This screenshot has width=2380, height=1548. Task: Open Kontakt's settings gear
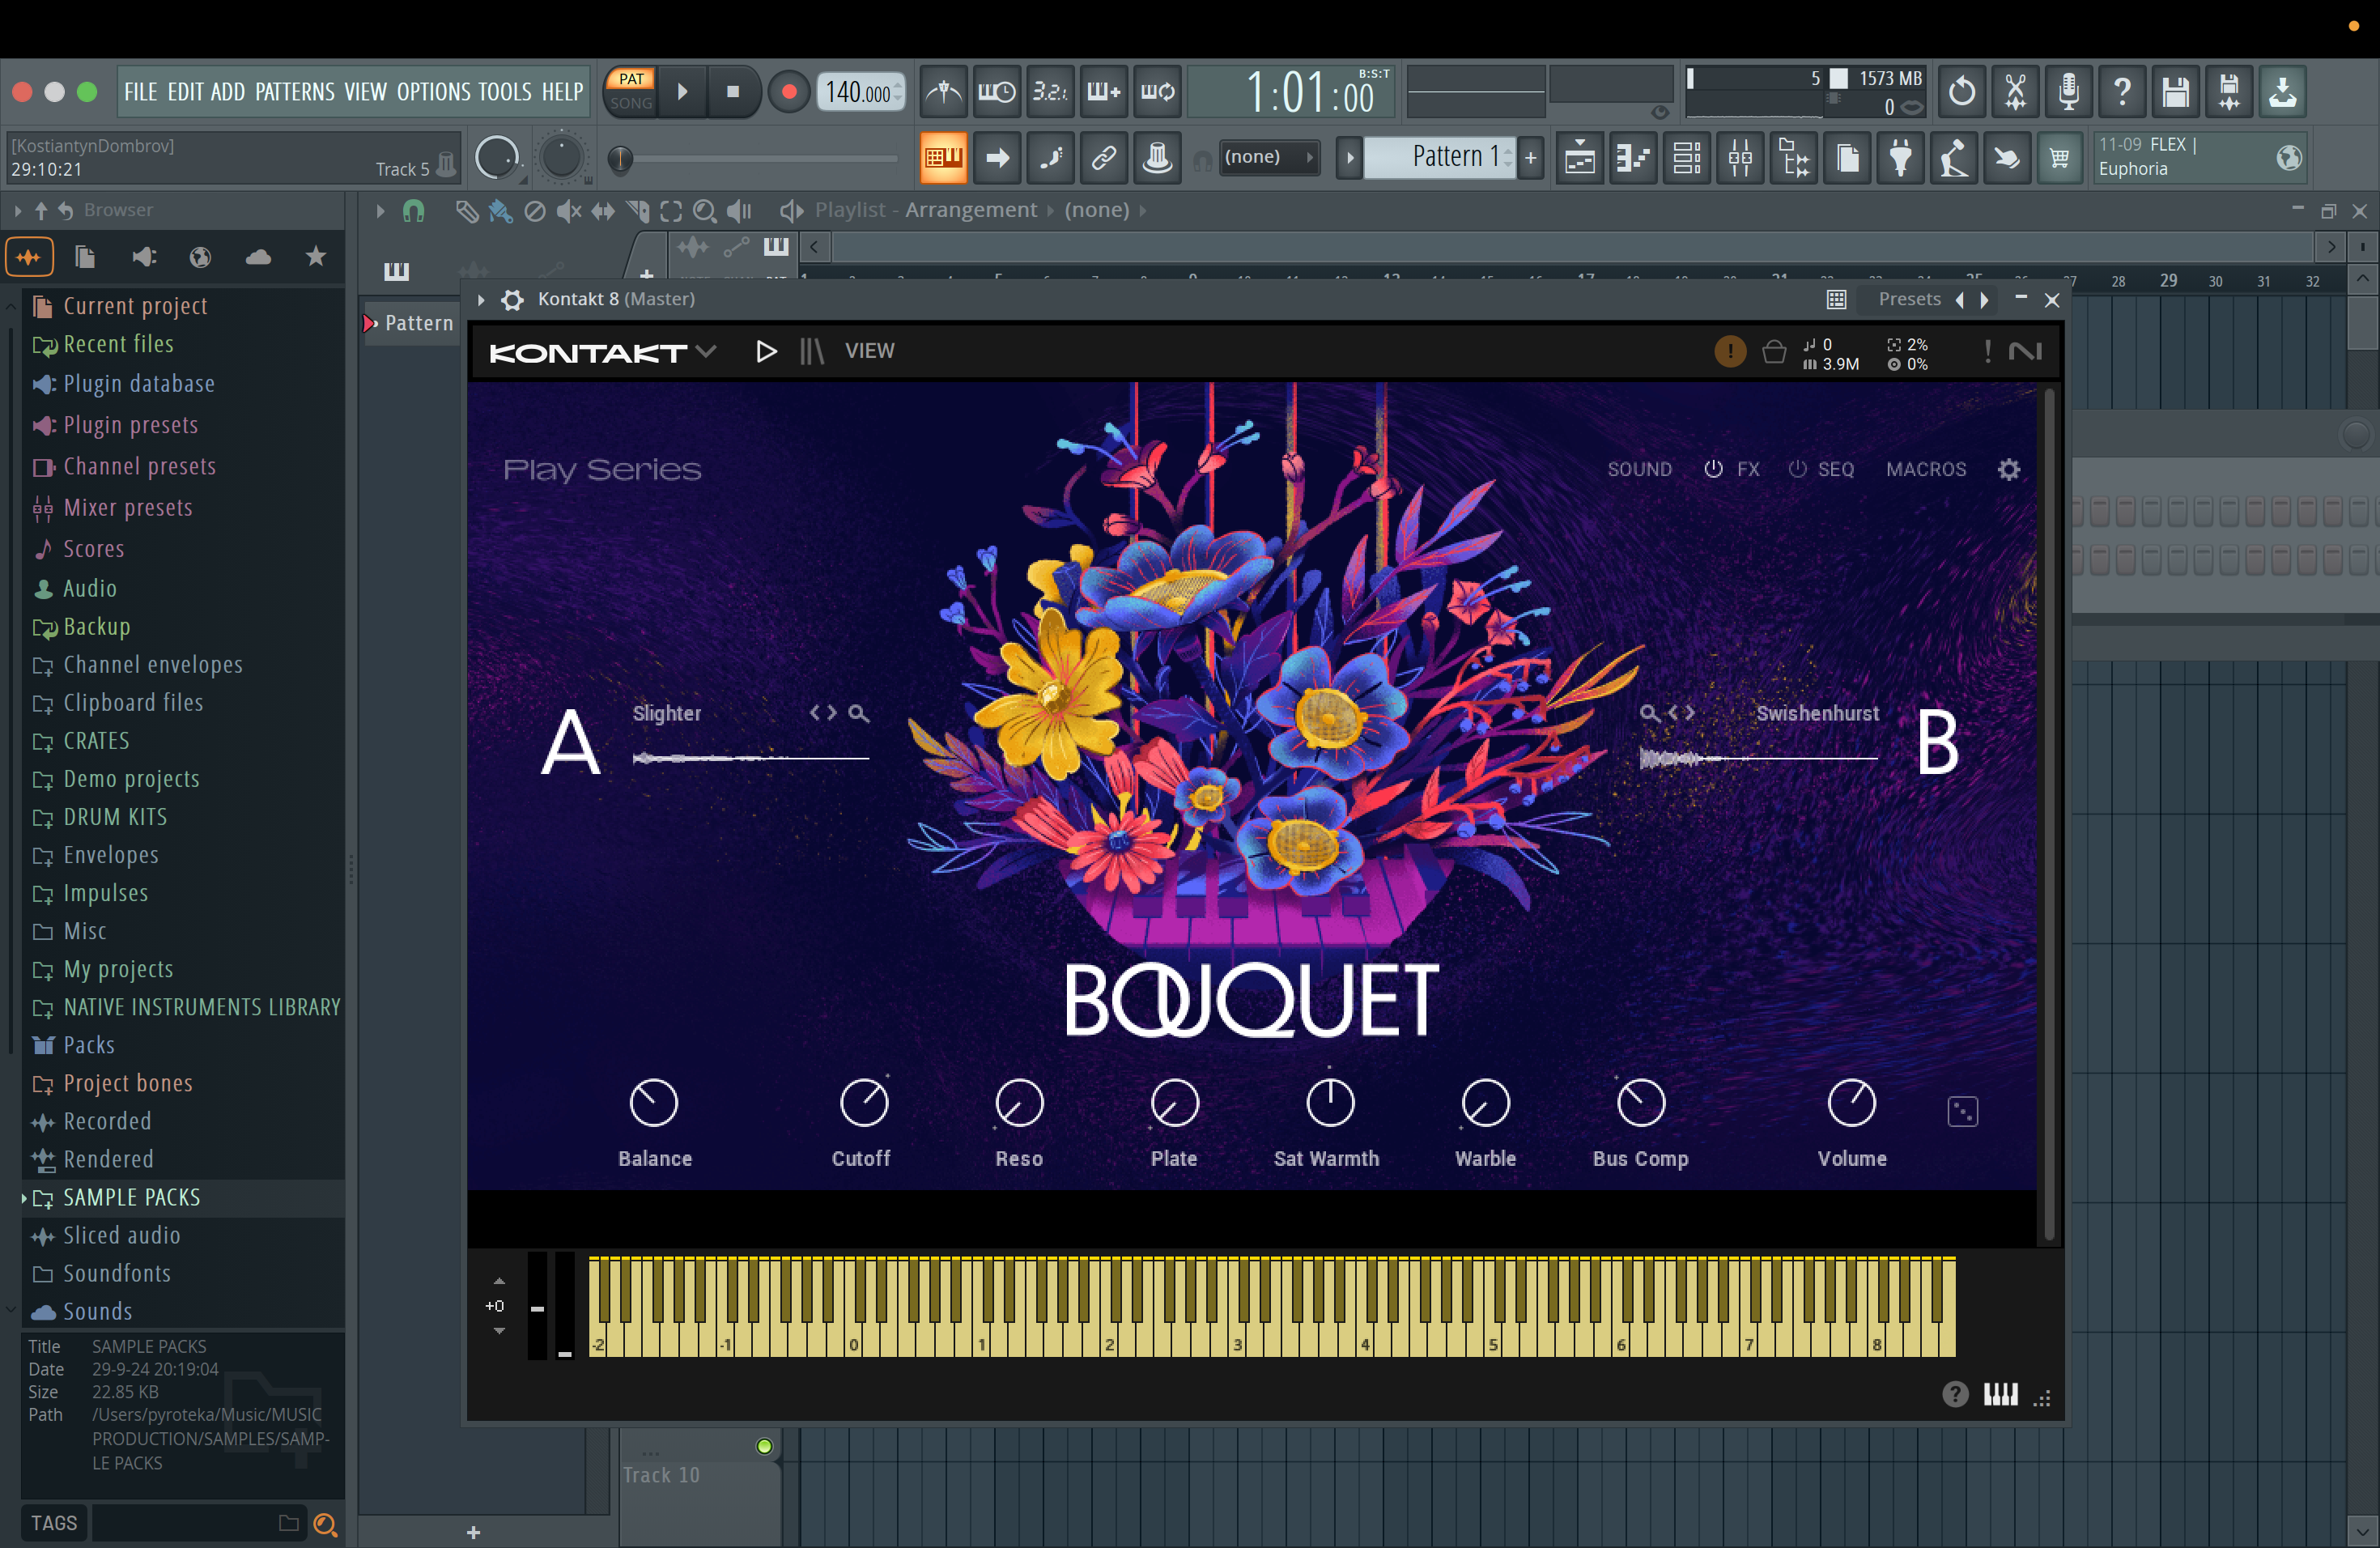point(2010,469)
